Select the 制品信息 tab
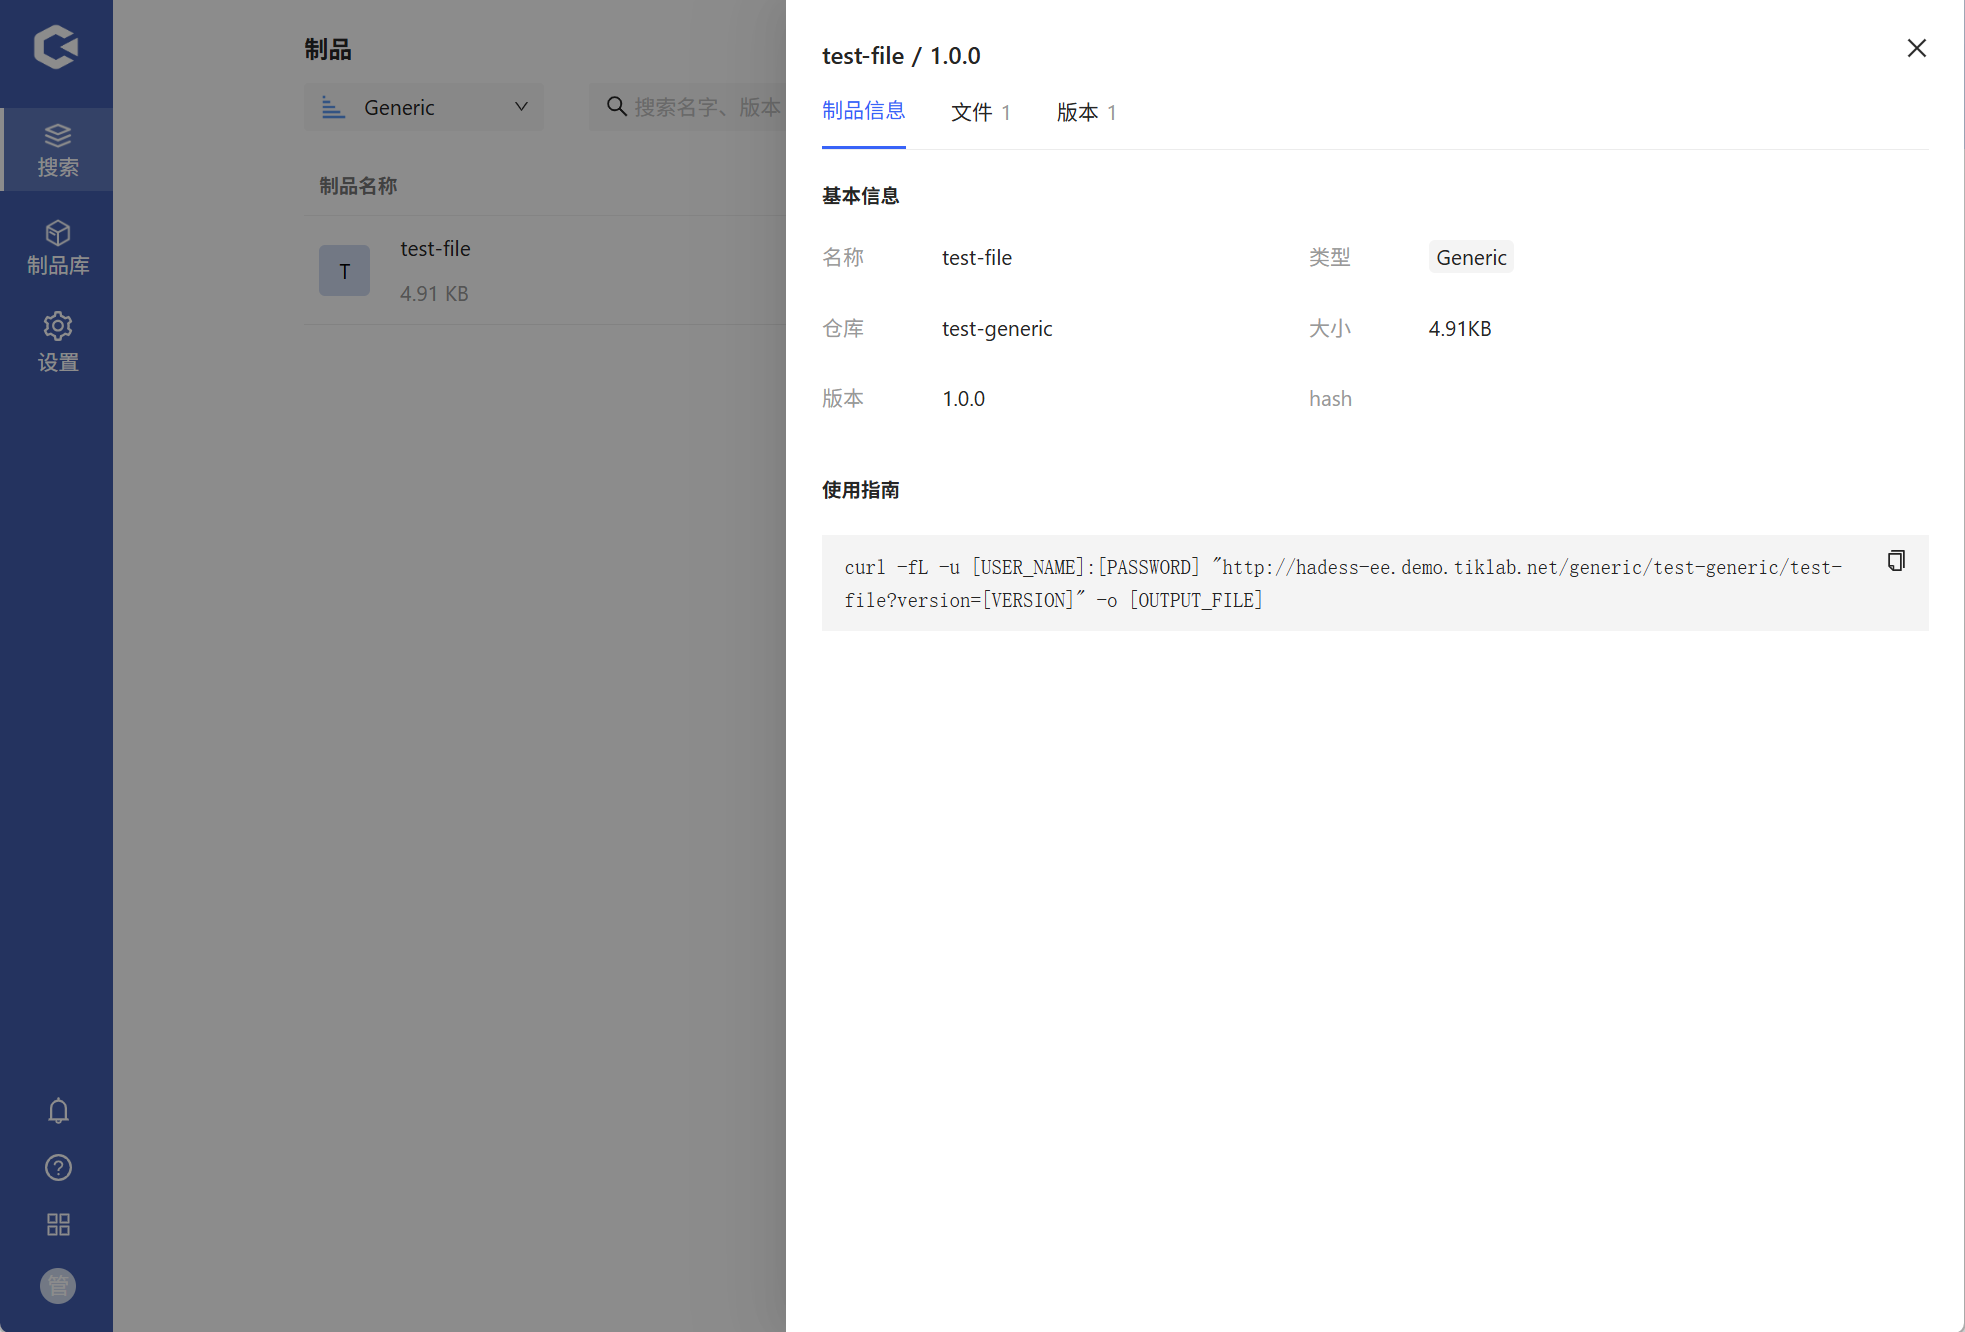The image size is (1965, 1332). point(863,111)
